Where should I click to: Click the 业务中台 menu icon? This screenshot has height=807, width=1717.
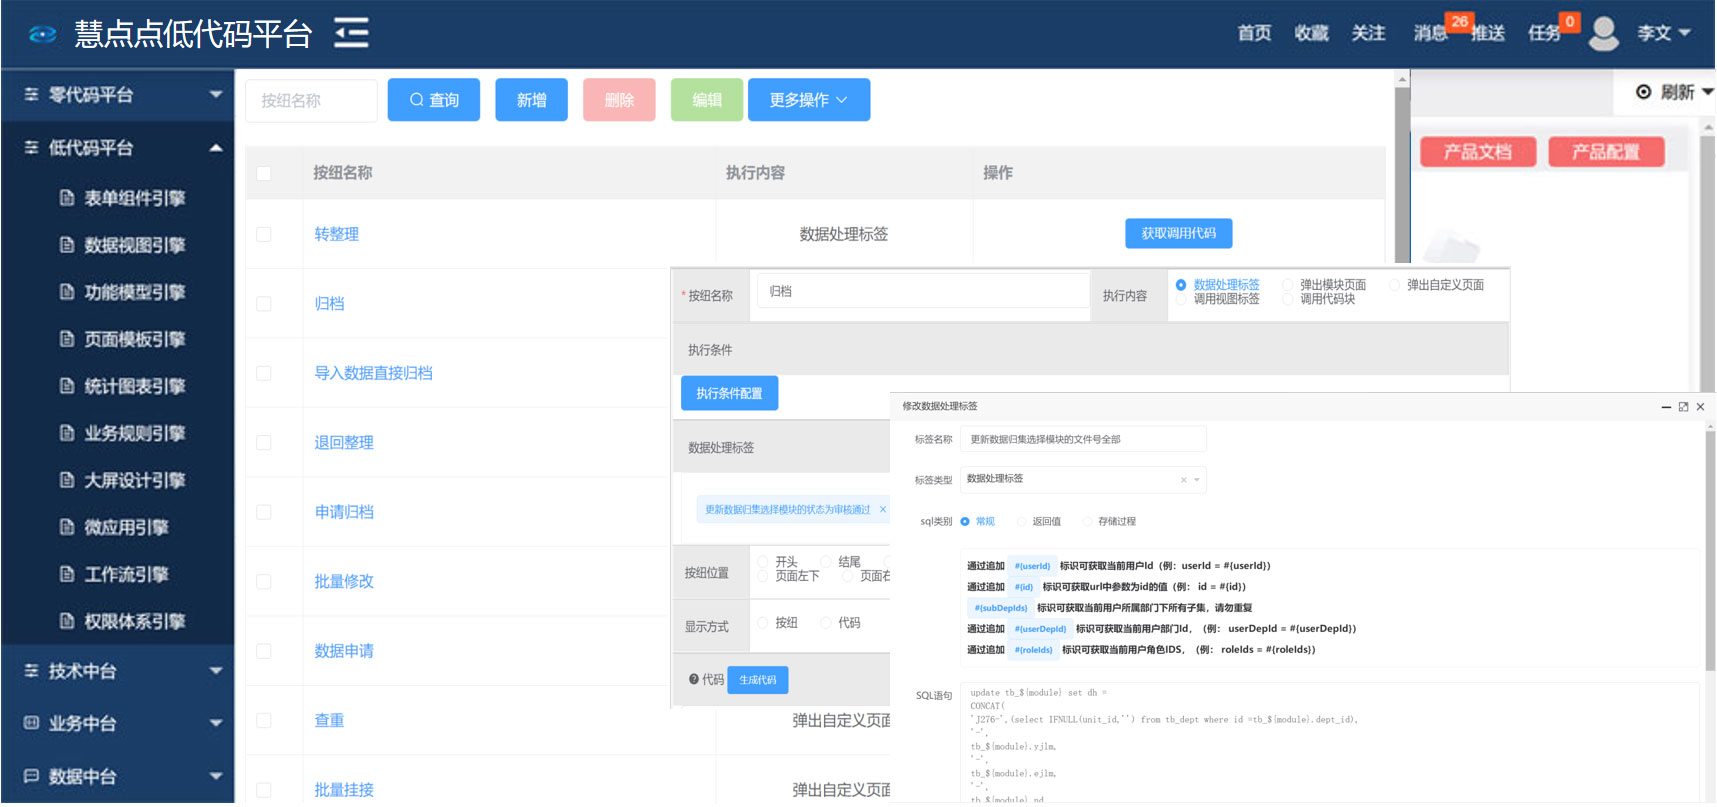pos(31,722)
